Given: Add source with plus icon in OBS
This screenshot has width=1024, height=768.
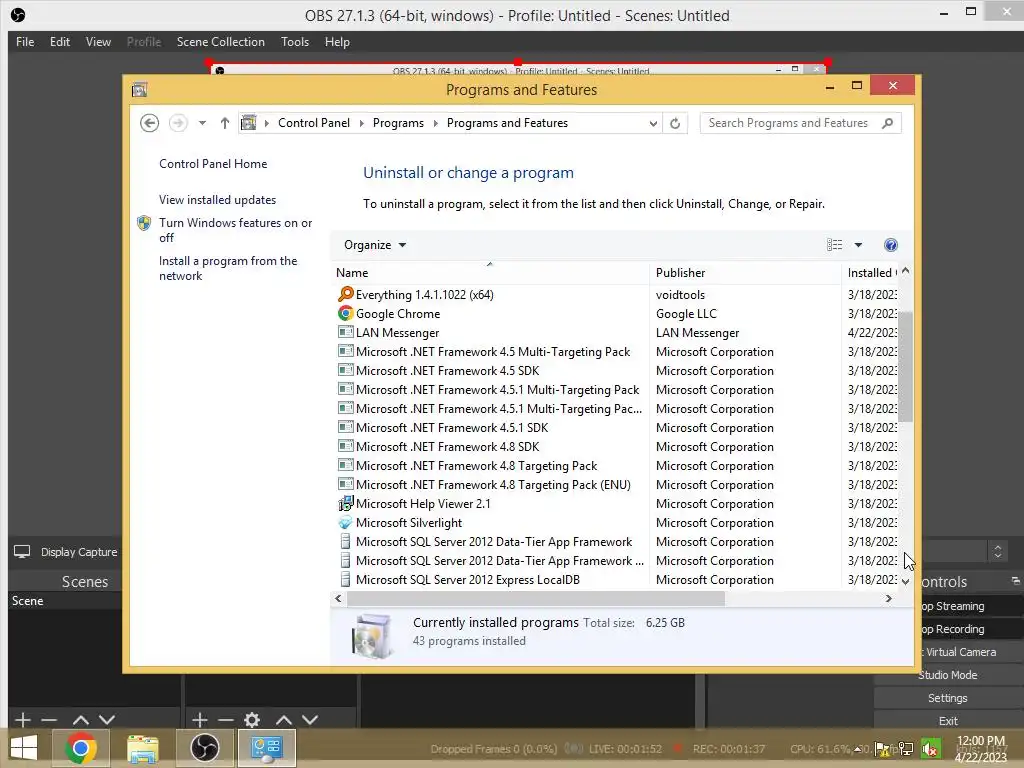Looking at the screenshot, I should [200, 720].
